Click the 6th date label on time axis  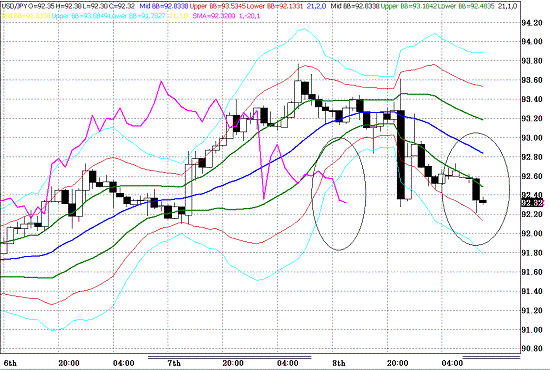pos(9,363)
